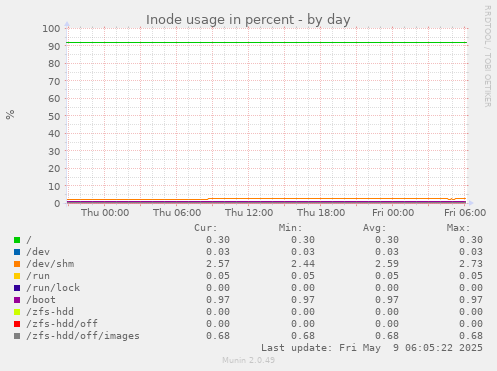This screenshot has width=497, height=371.
Task: Click the dark blue swatch for /run/lock
Action: coord(17,288)
